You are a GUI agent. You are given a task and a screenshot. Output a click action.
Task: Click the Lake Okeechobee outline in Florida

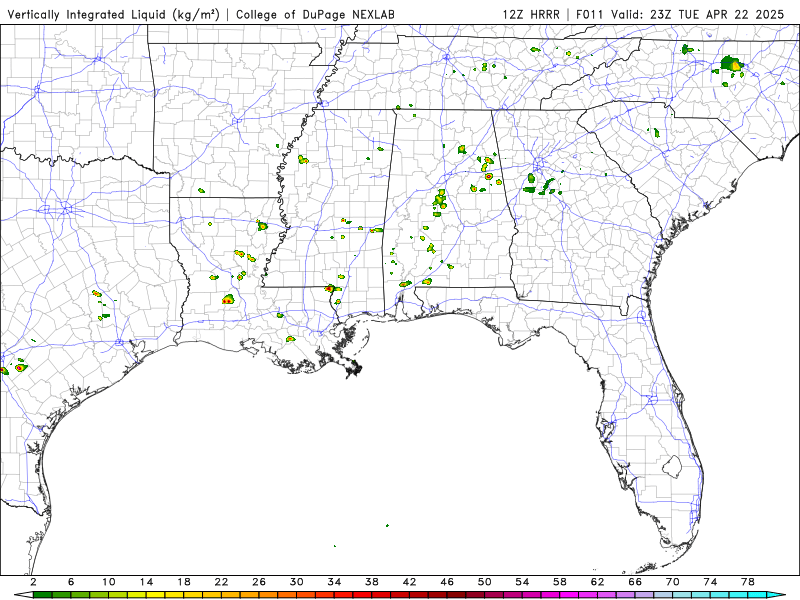[672, 466]
